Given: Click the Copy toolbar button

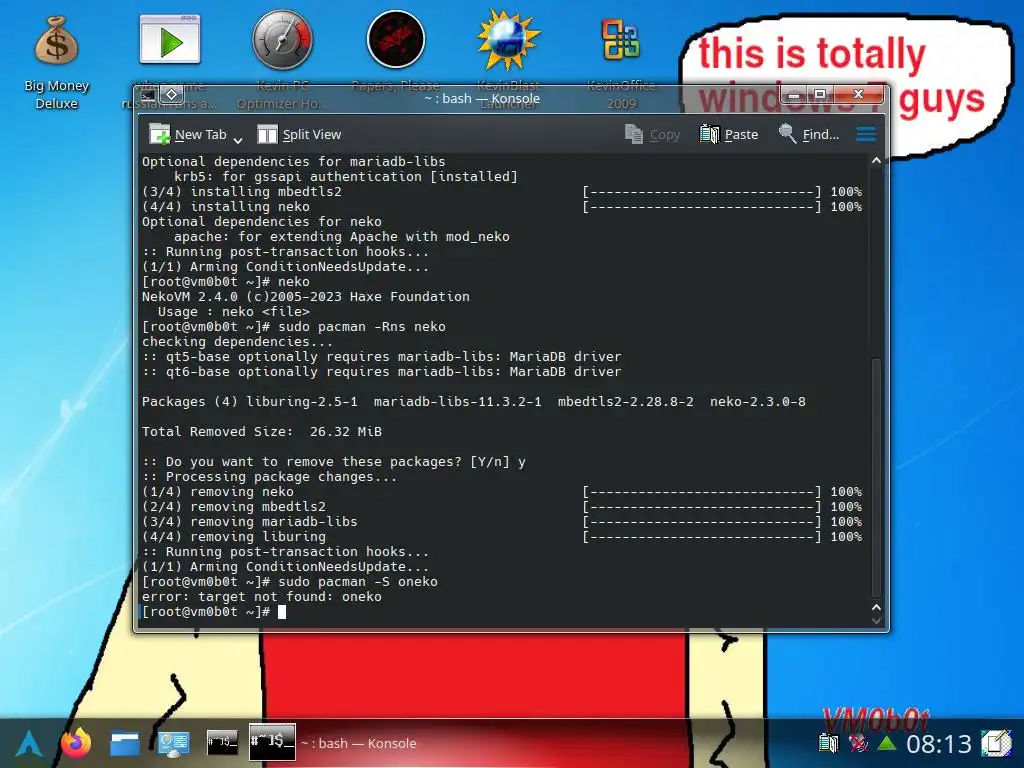Looking at the screenshot, I should 652,135.
